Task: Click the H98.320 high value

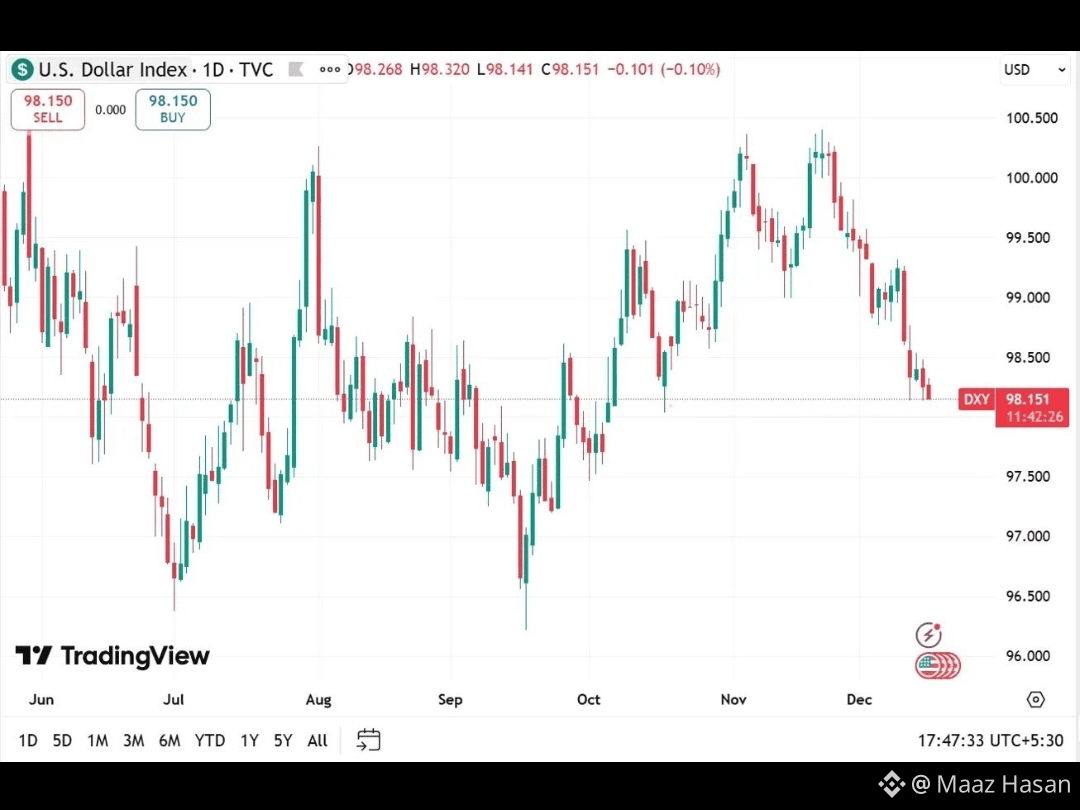Action: tap(439, 70)
